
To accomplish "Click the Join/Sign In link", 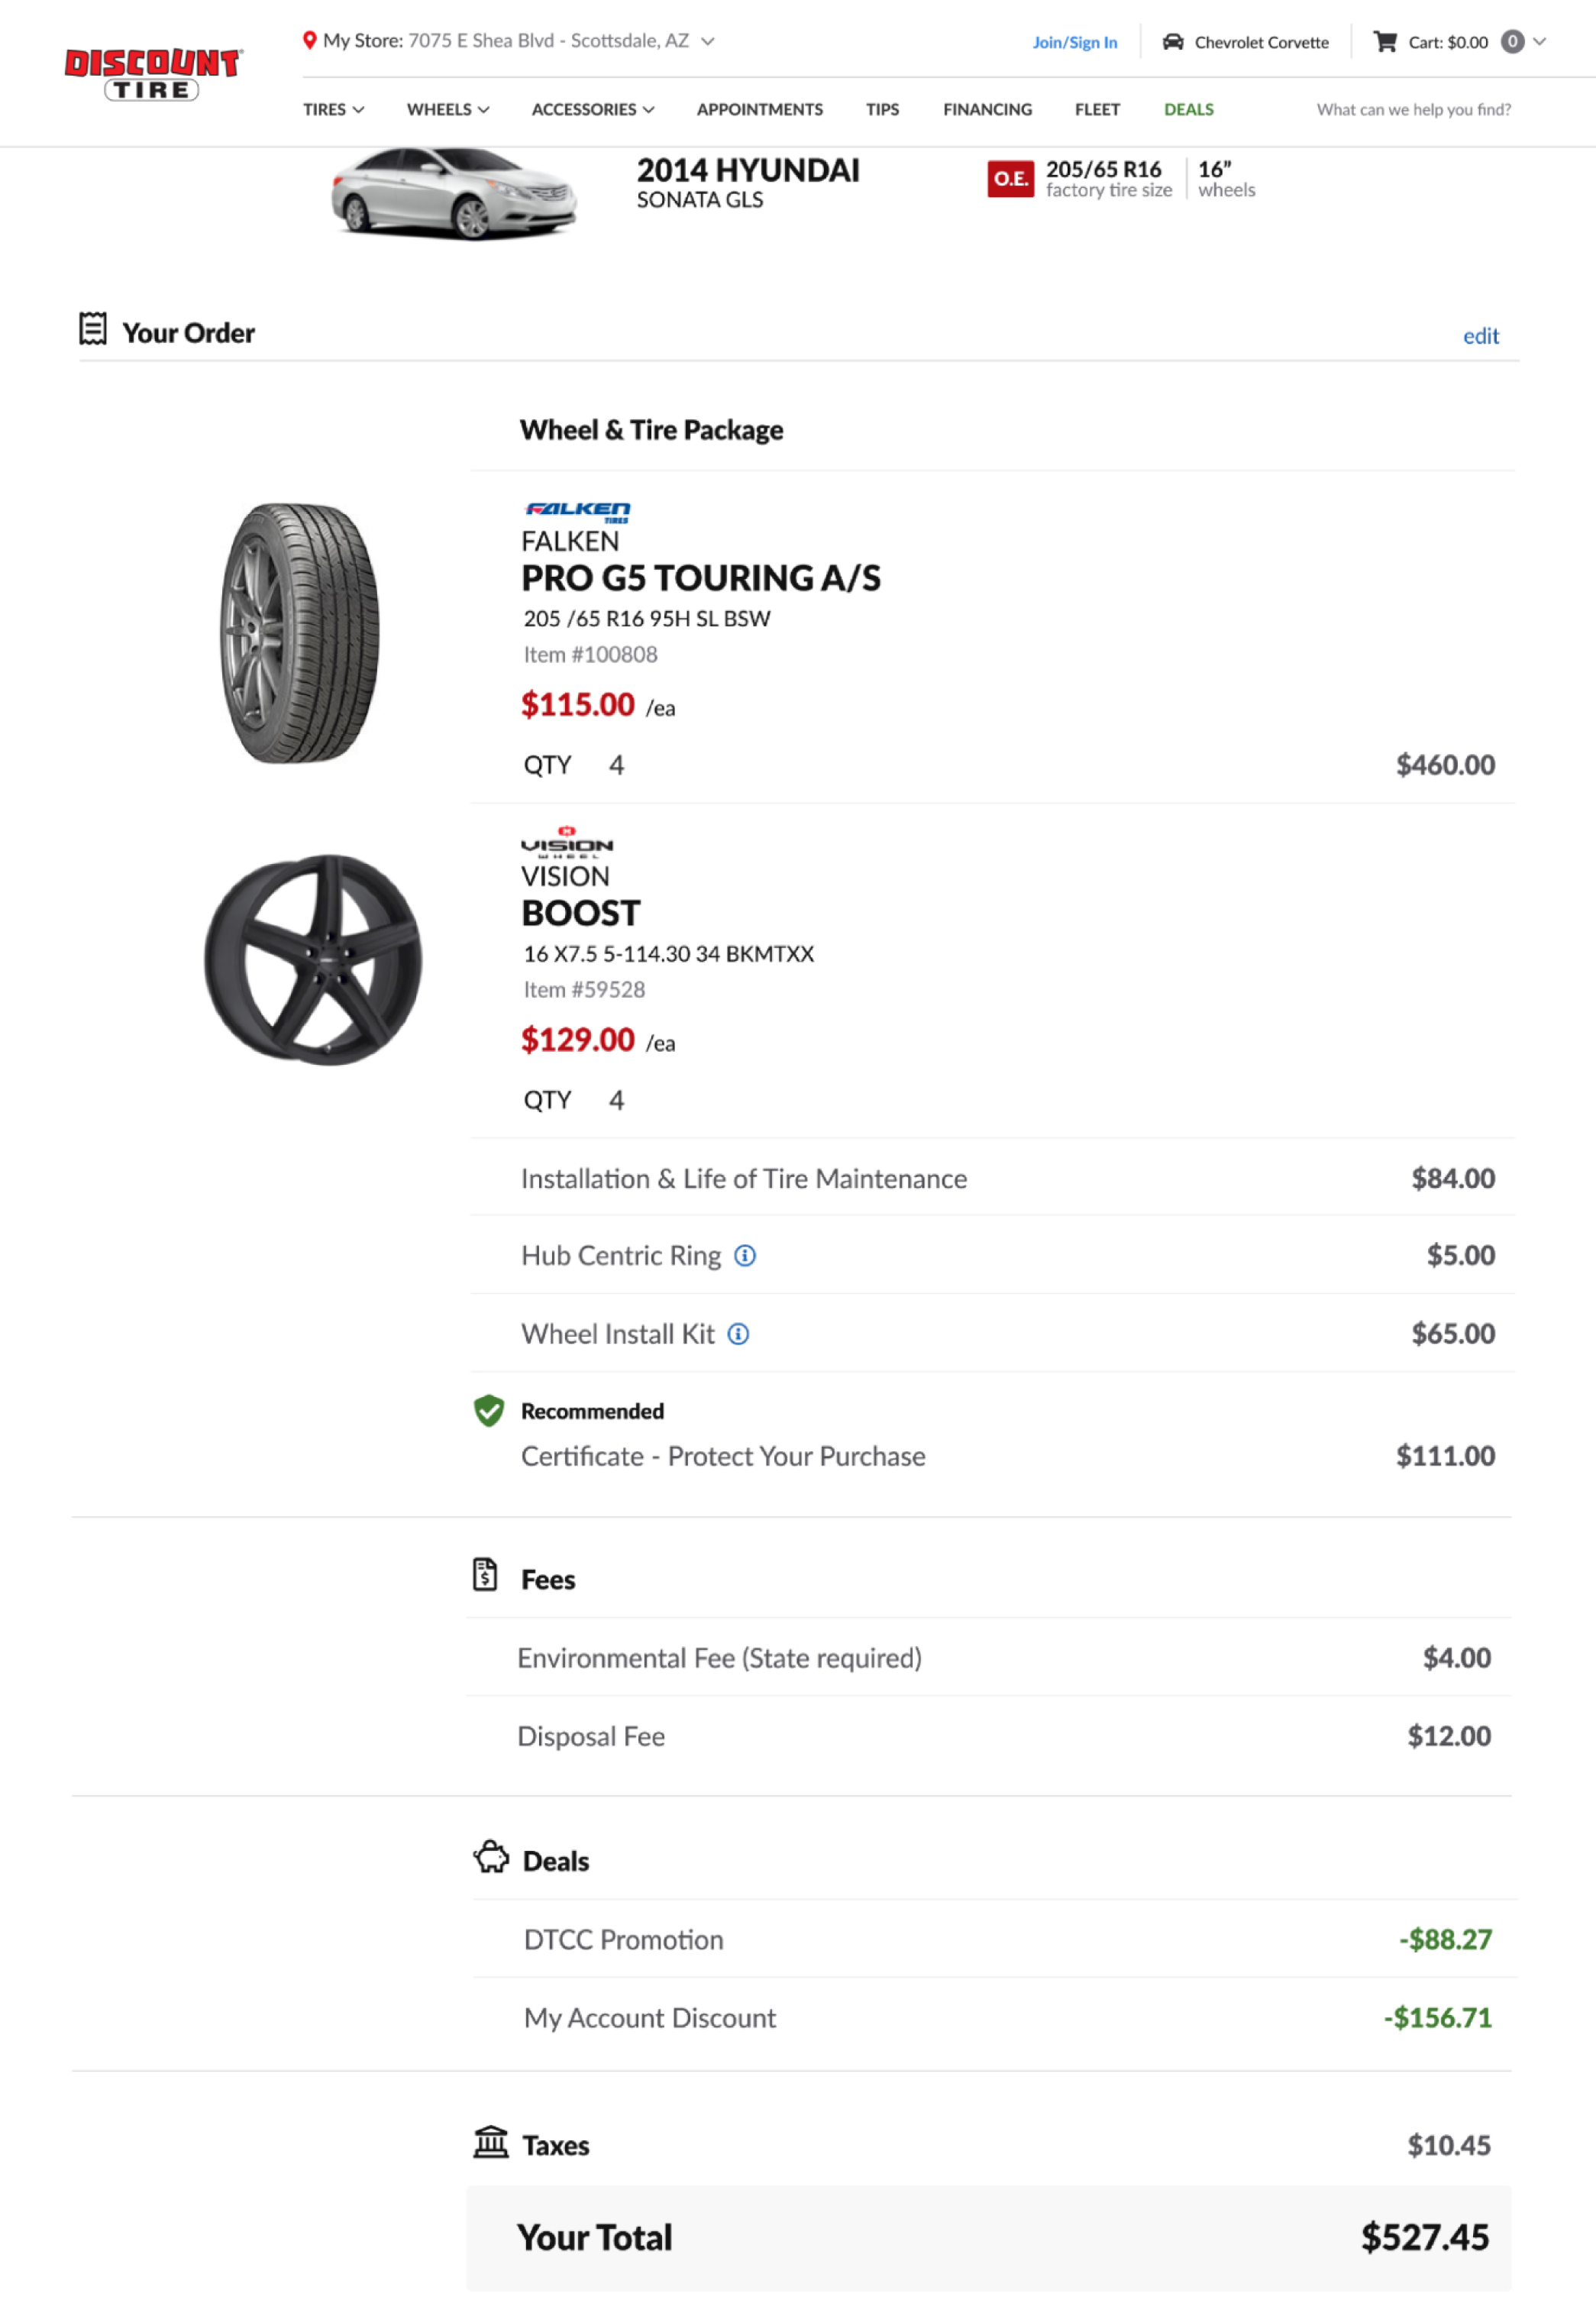I will click(1074, 42).
